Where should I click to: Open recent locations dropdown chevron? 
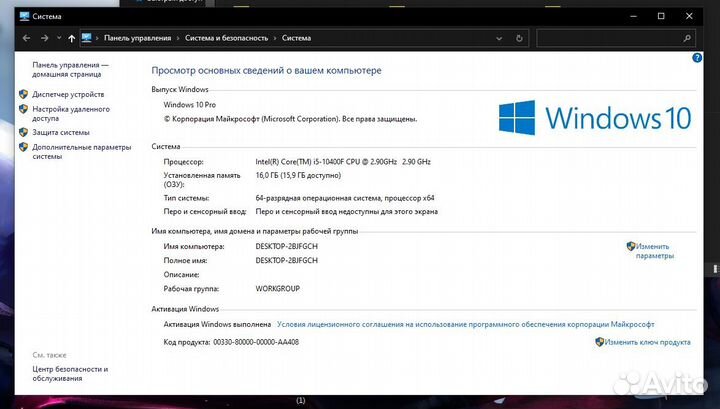[x=59, y=38]
